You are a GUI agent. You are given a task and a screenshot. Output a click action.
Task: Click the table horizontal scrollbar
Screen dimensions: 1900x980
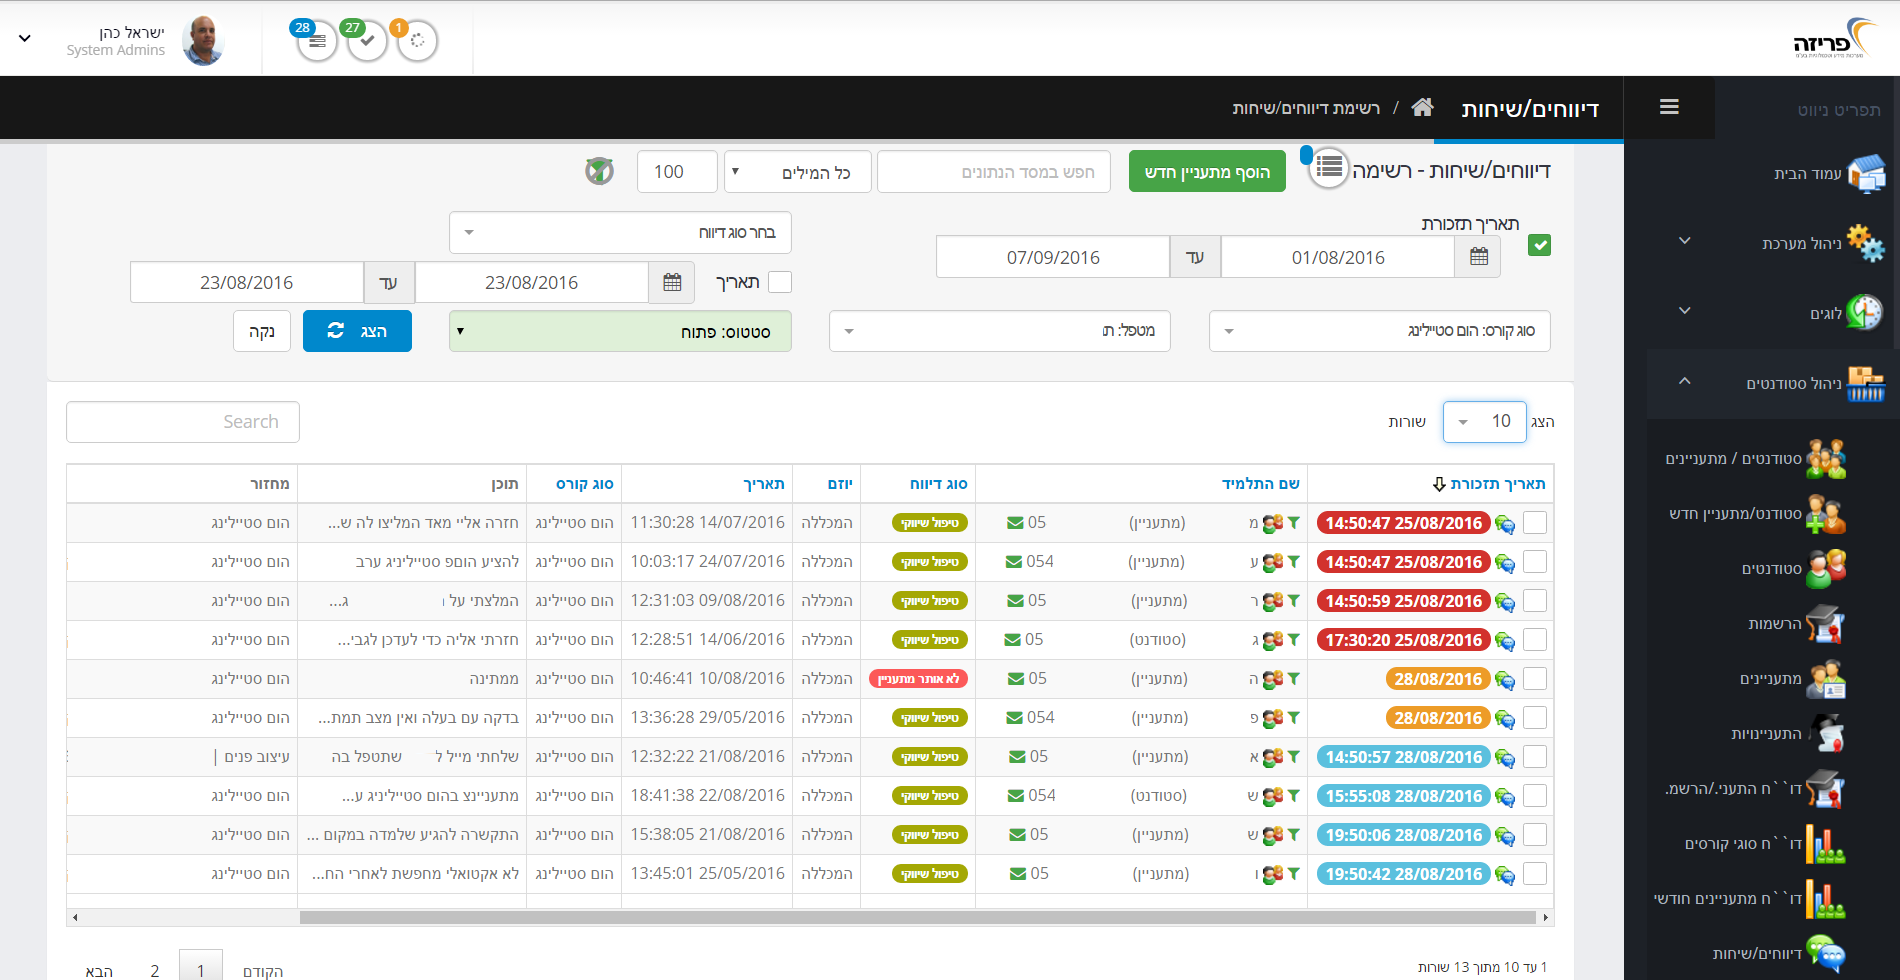click(x=917, y=917)
